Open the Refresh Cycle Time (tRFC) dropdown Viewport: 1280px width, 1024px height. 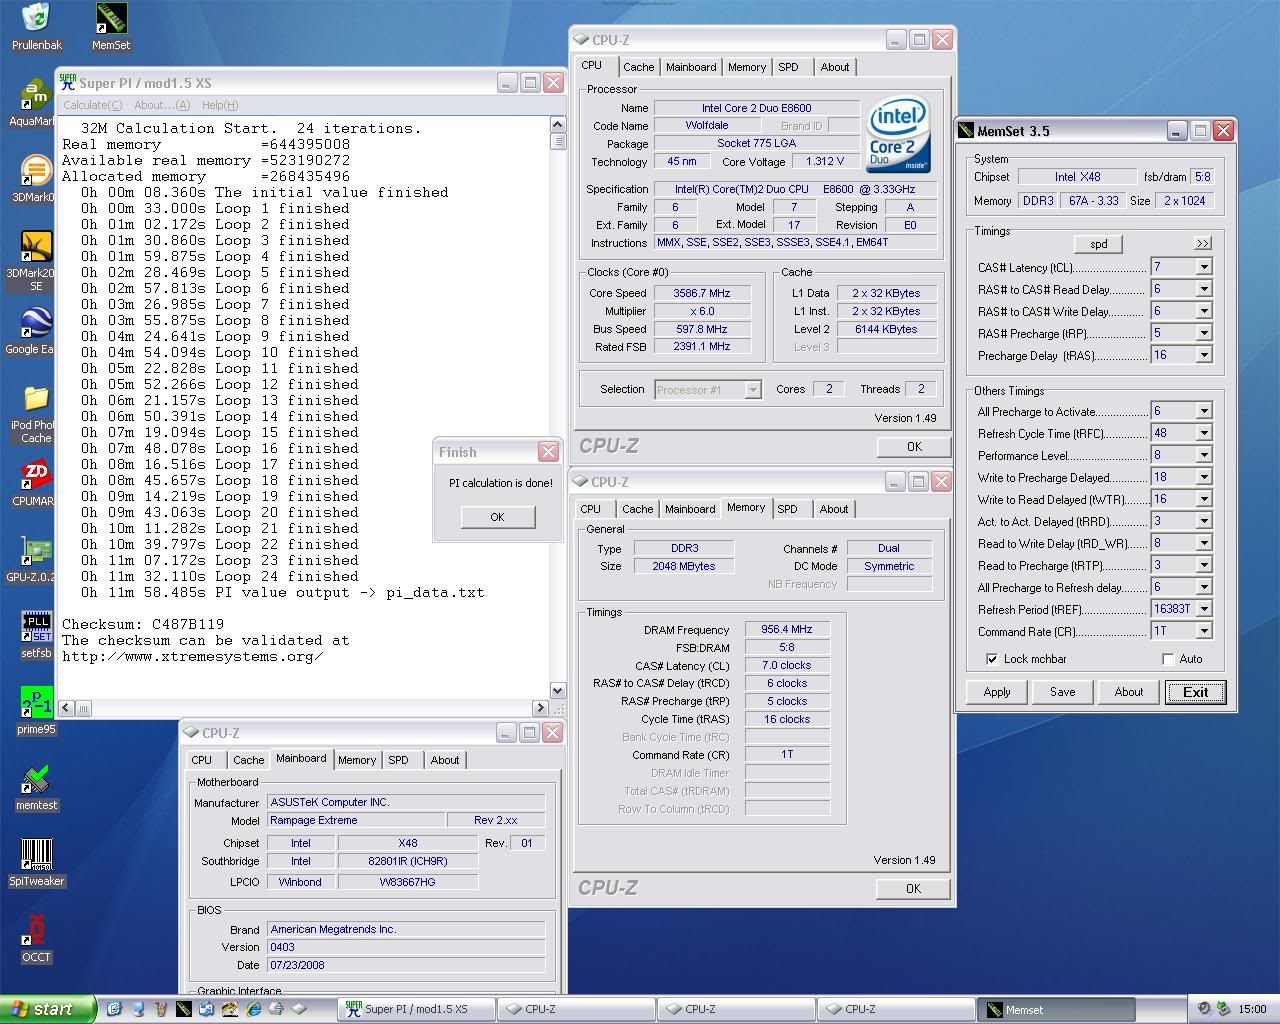click(x=1204, y=433)
